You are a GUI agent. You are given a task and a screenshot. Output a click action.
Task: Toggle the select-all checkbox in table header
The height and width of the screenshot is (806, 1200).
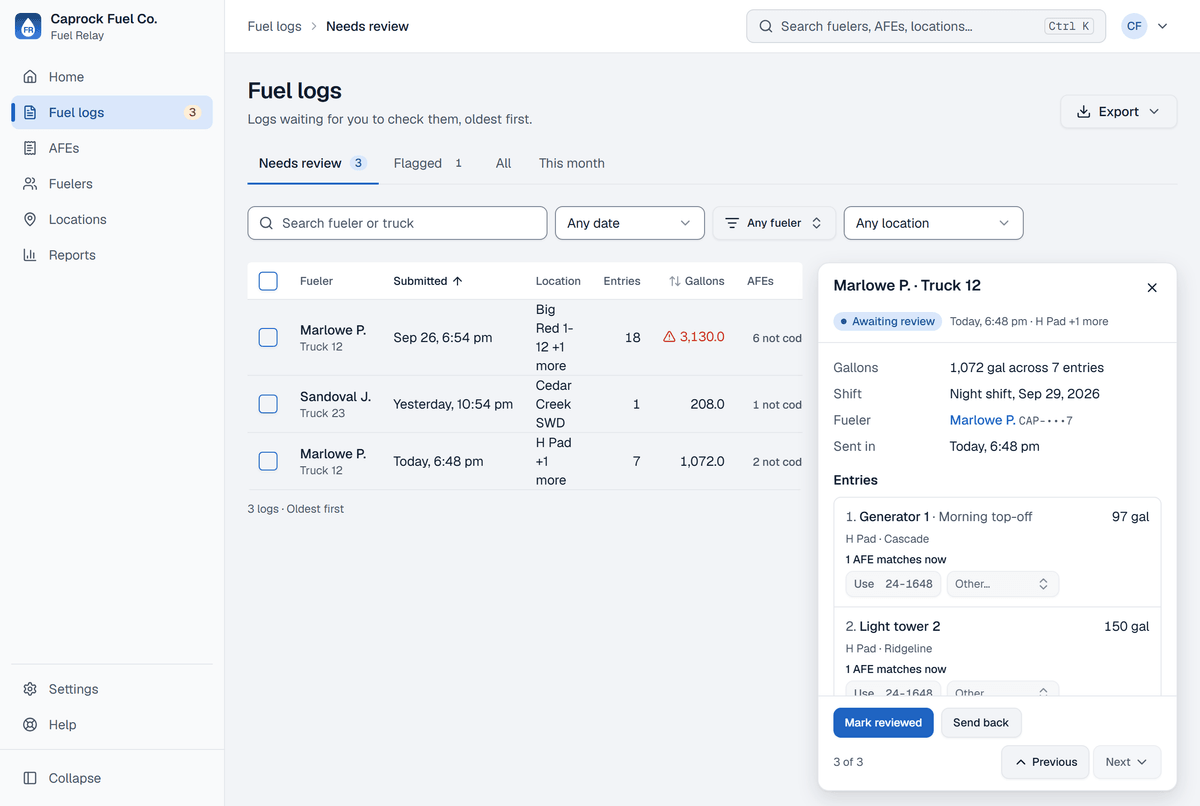click(268, 281)
